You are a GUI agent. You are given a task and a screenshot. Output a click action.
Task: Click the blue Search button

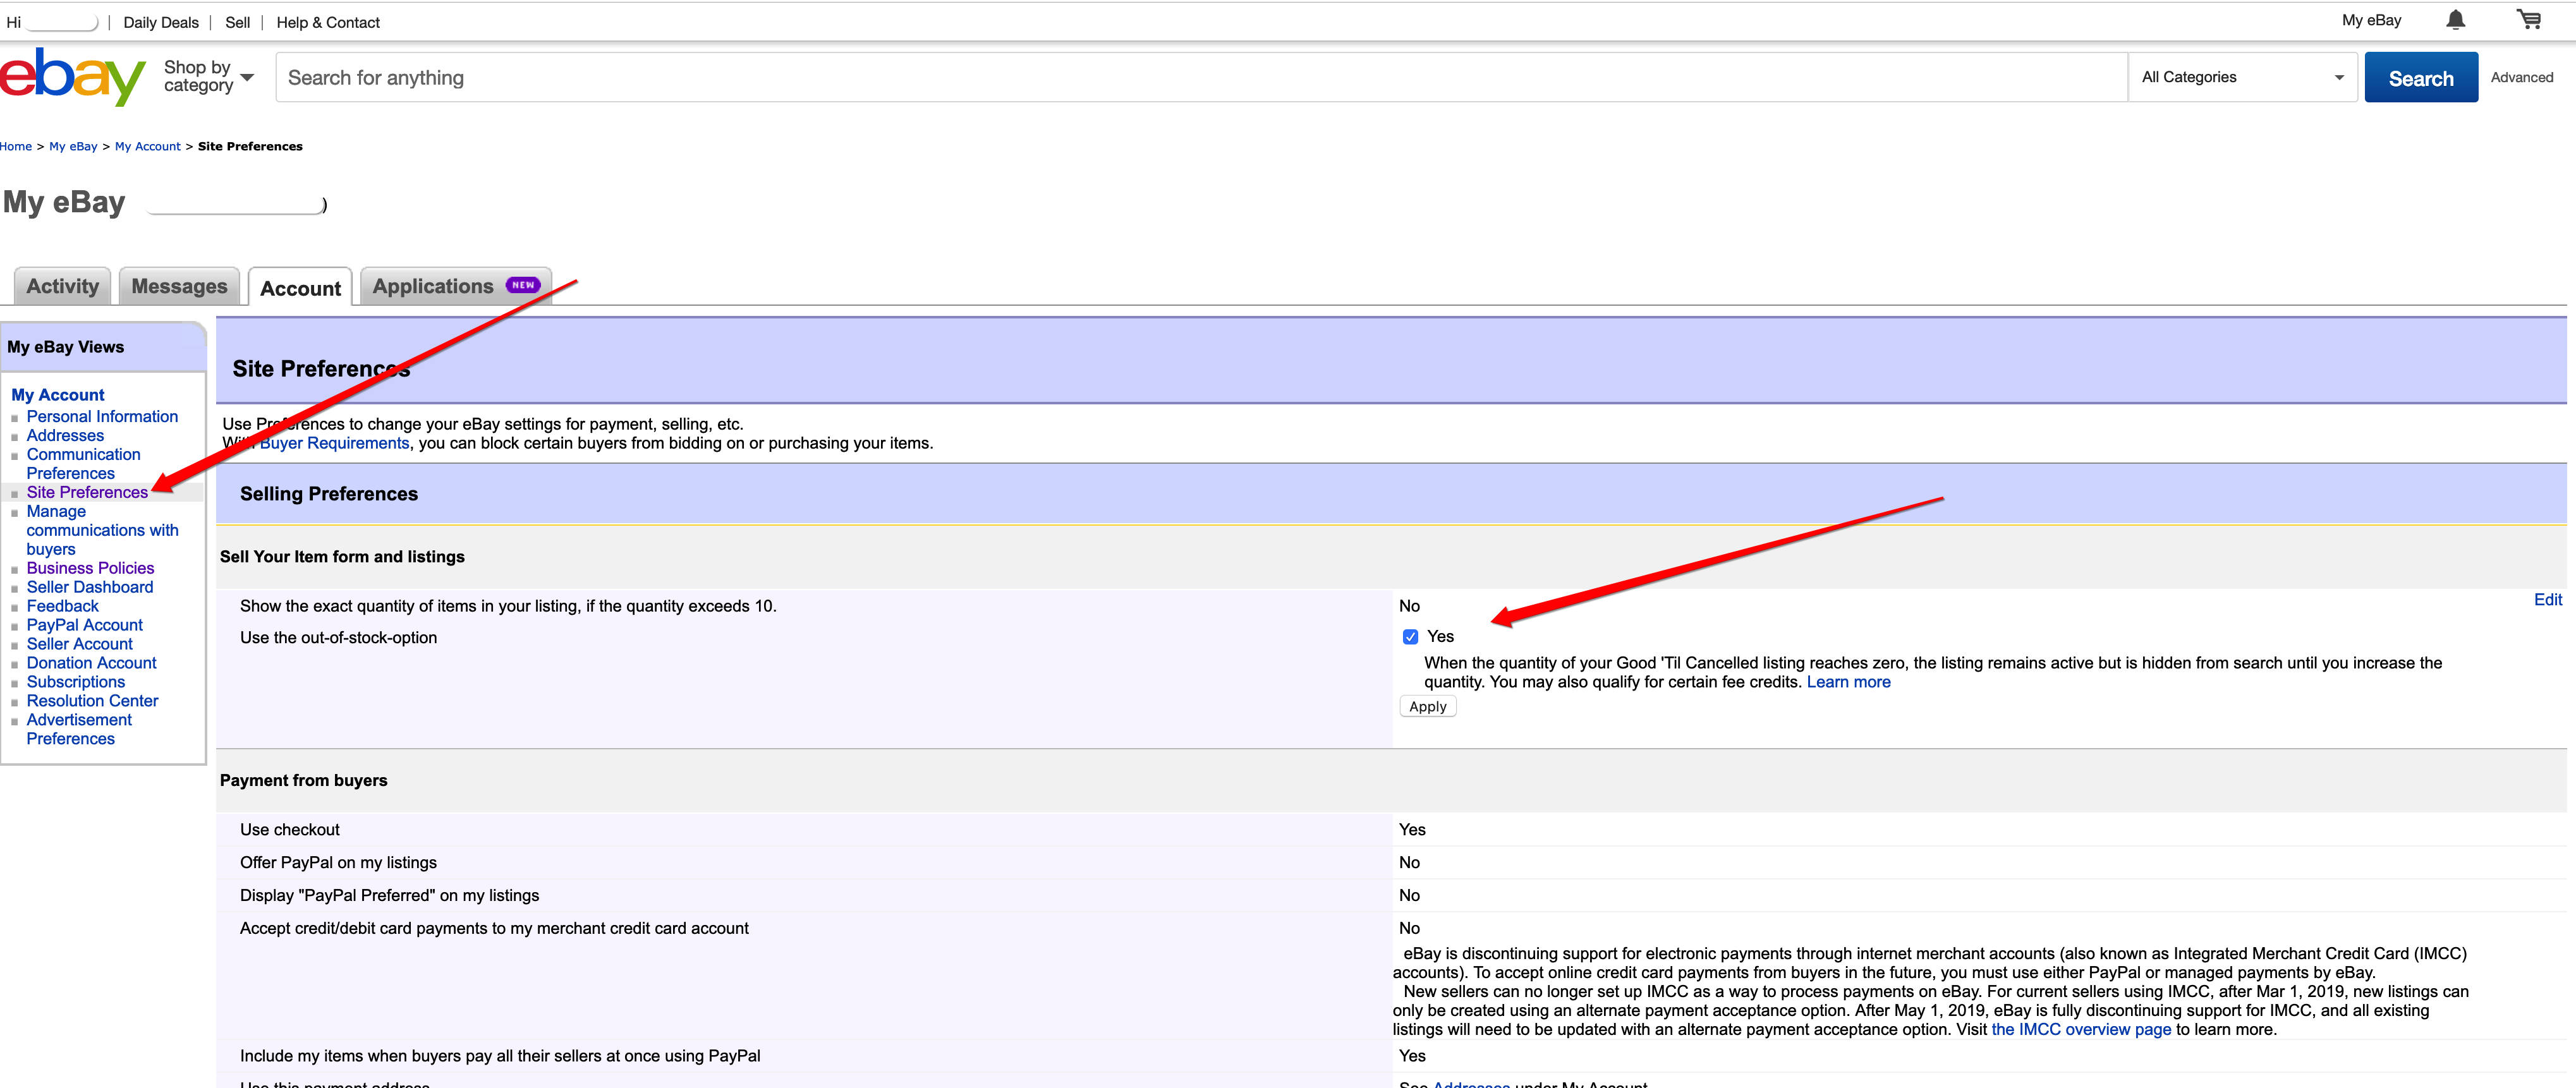coord(2420,78)
